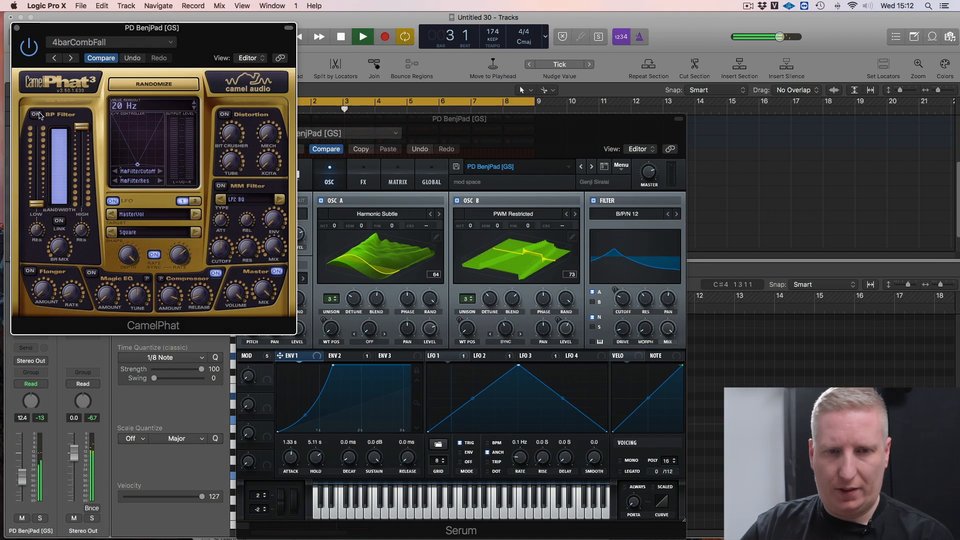Open CamelPhat preset dropdown 4barCombFall
The width and height of the screenshot is (960, 540).
coord(110,42)
